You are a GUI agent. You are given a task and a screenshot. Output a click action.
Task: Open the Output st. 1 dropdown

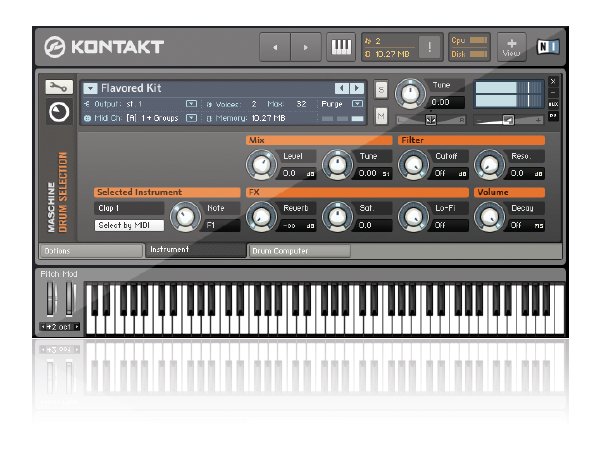191,104
